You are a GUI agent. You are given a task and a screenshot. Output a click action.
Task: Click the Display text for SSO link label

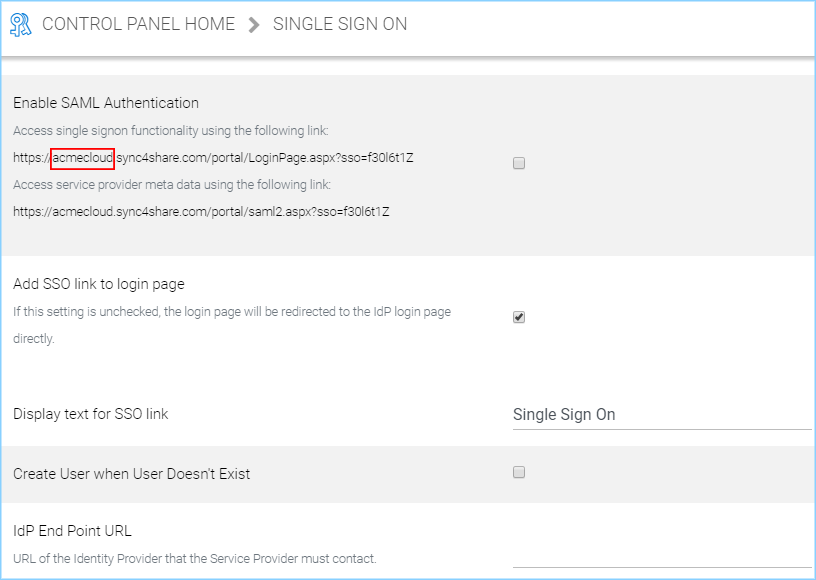point(91,414)
